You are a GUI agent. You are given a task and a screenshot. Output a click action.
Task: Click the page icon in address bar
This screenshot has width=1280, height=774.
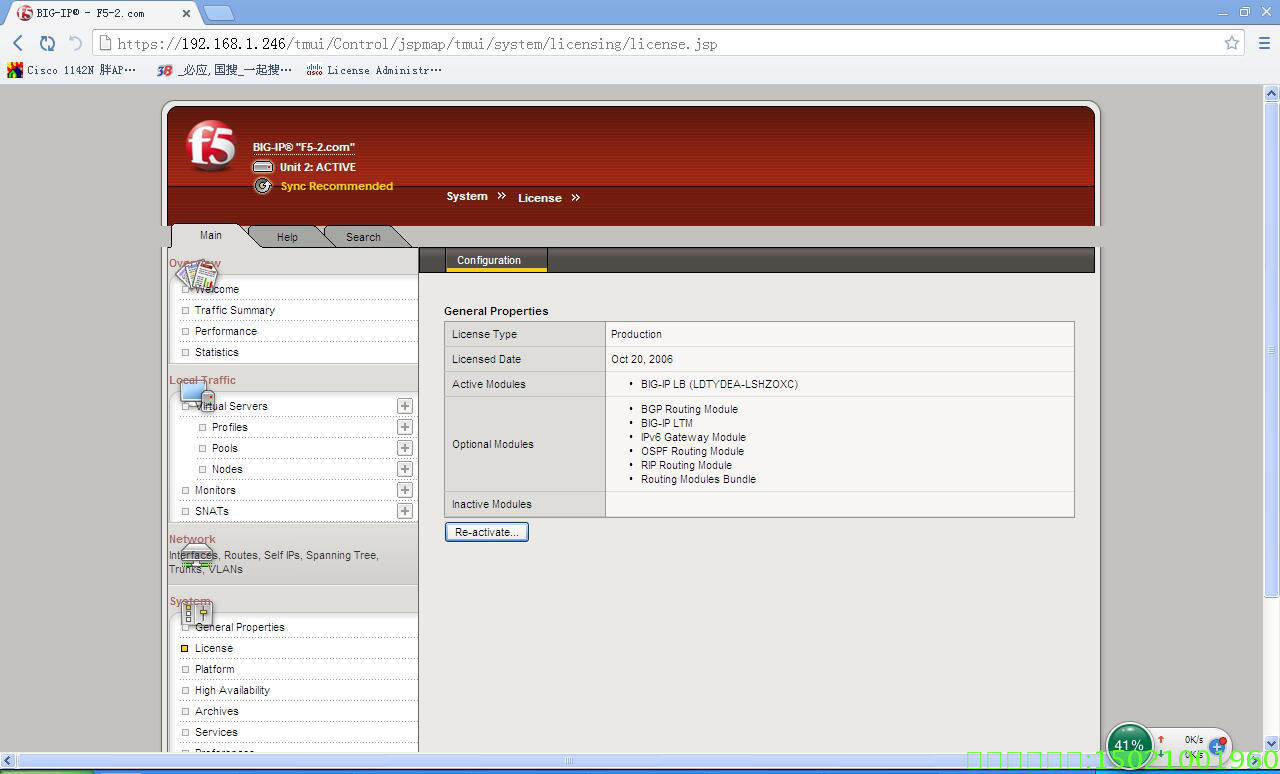pyautogui.click(x=104, y=43)
